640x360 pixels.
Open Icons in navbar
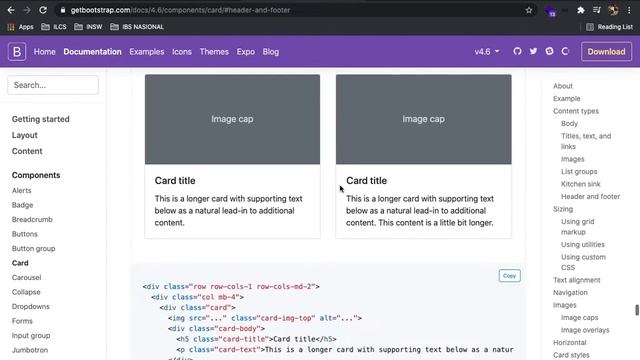(x=182, y=52)
